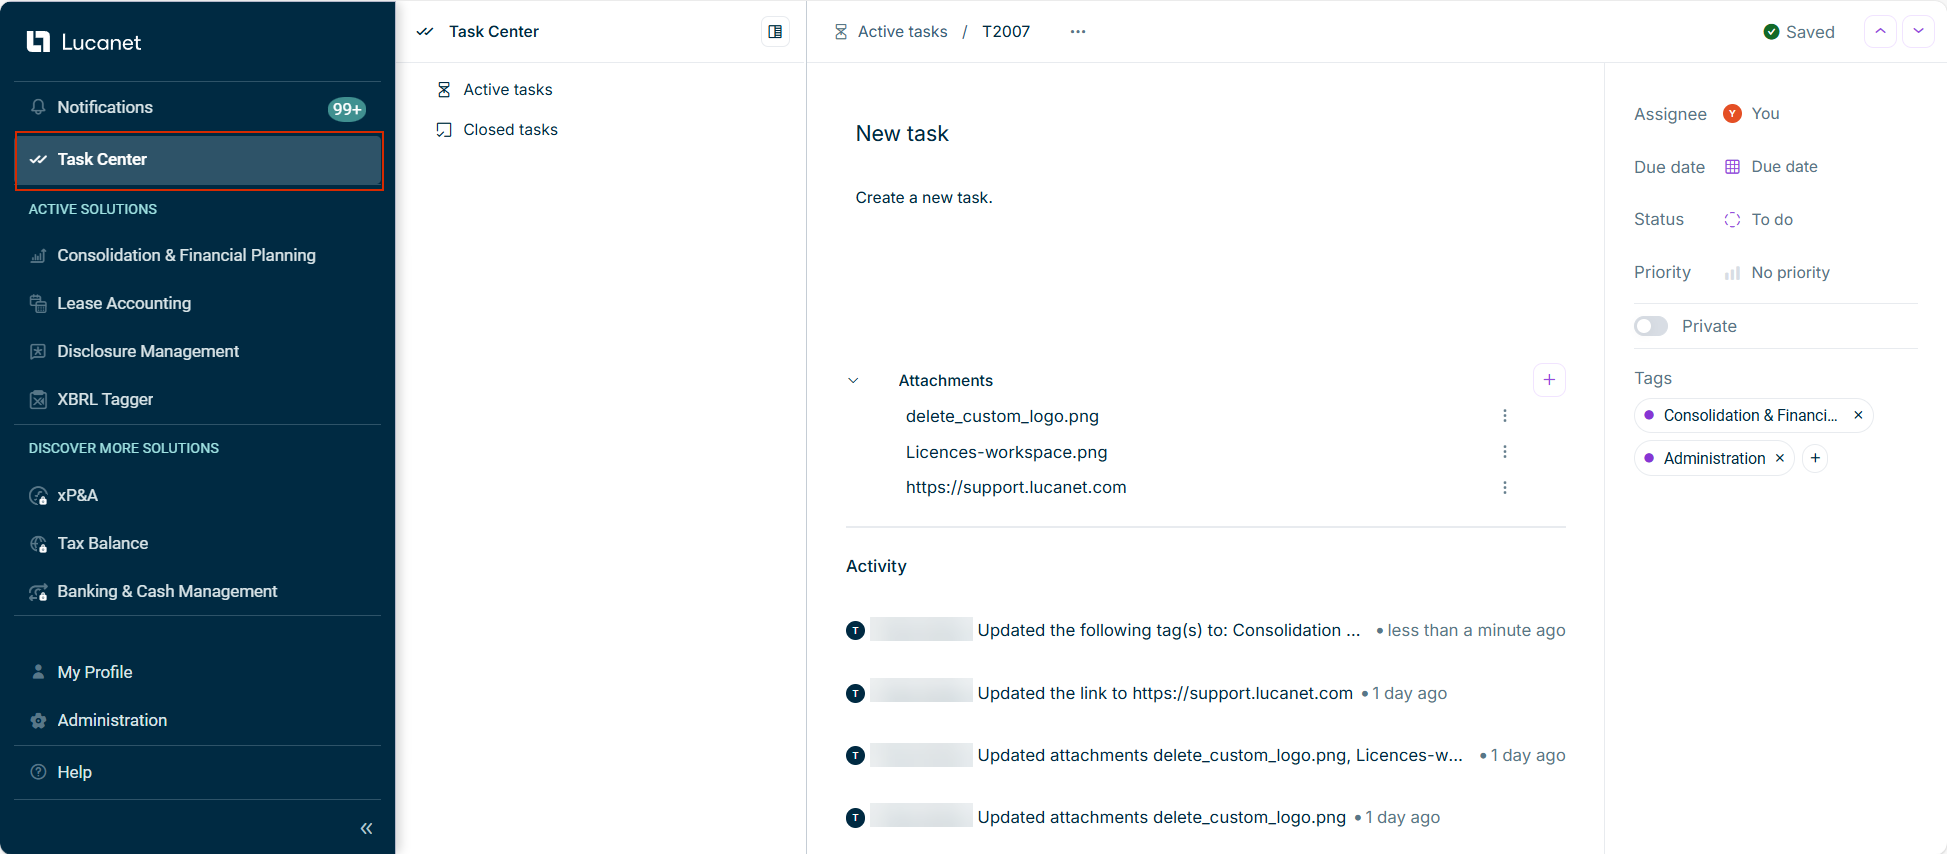Edit the New task title field
The height and width of the screenshot is (854, 1947).
click(902, 134)
